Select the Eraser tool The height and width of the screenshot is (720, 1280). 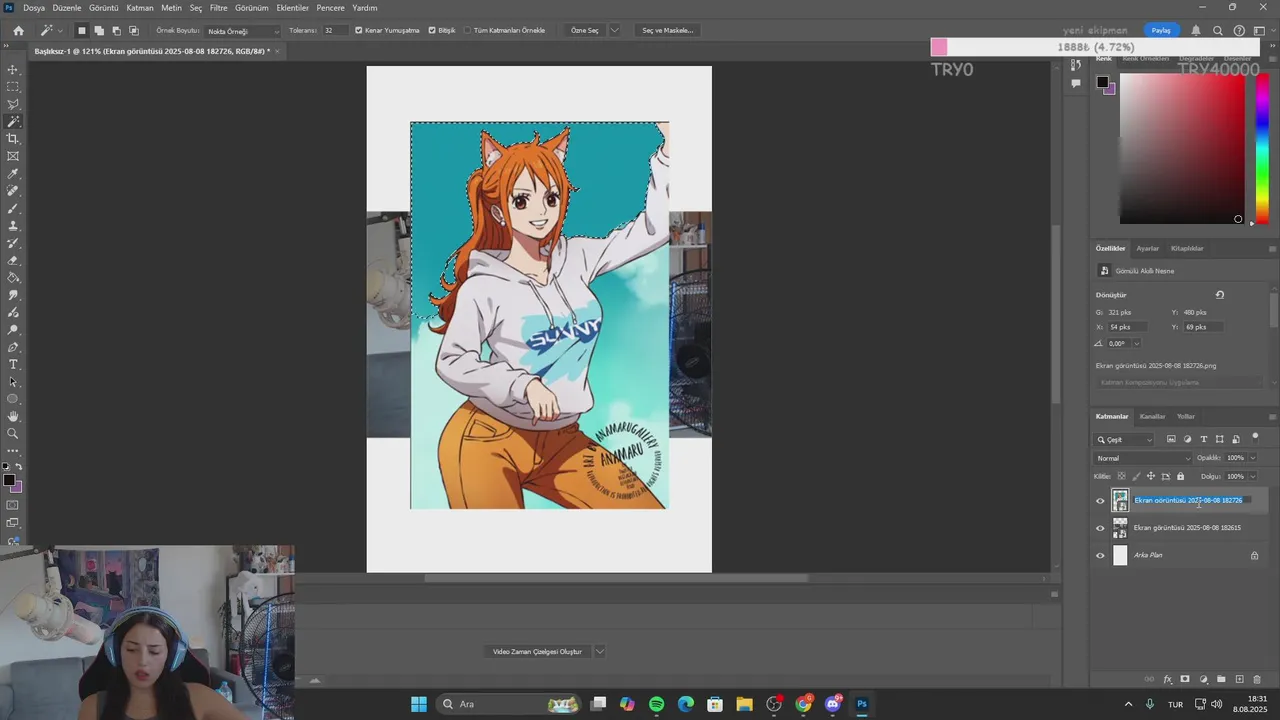coord(13,260)
